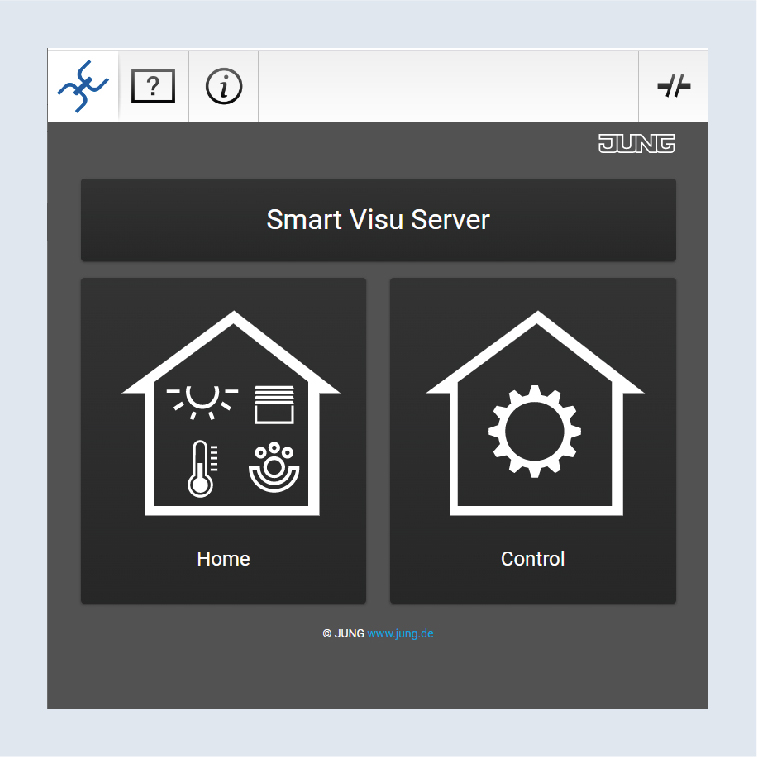
Task: Follow the www.jung.de link
Action: pyautogui.click(x=400, y=633)
